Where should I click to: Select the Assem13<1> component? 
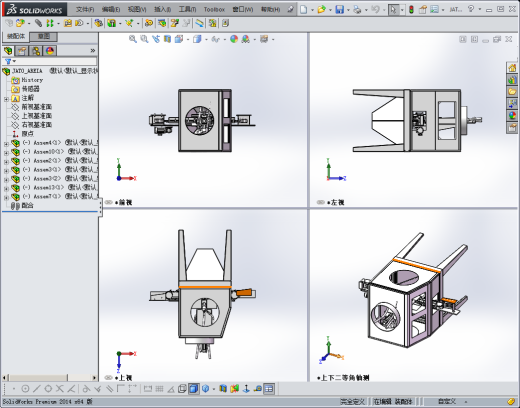pos(54,188)
